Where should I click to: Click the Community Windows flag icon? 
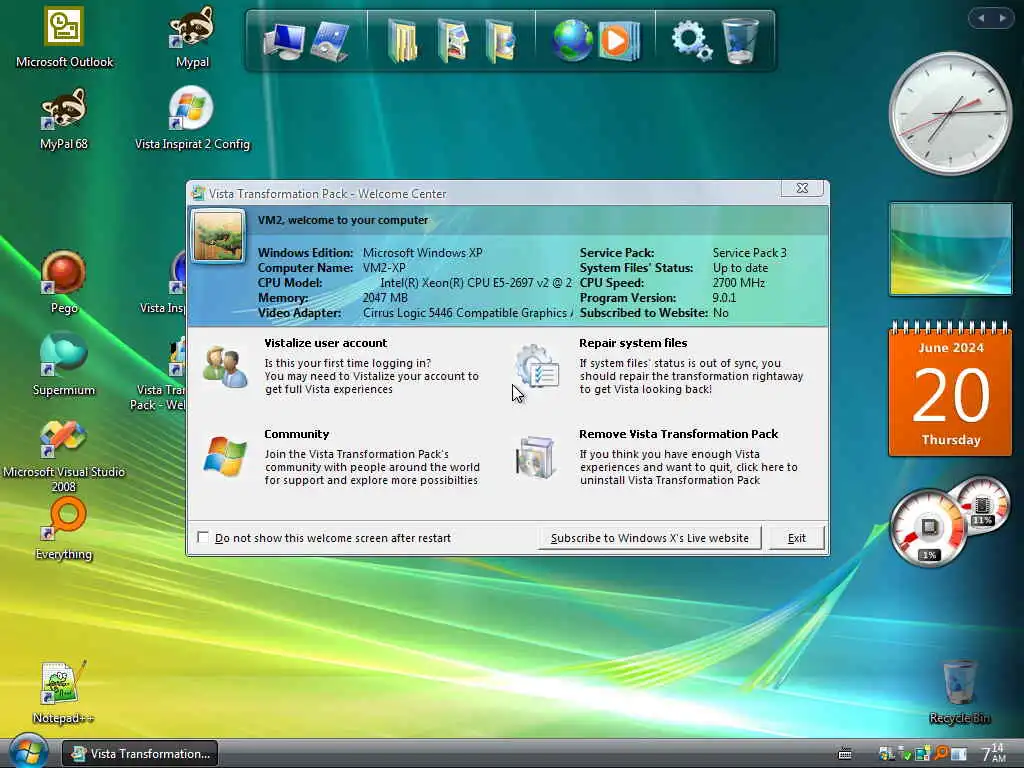(225, 457)
